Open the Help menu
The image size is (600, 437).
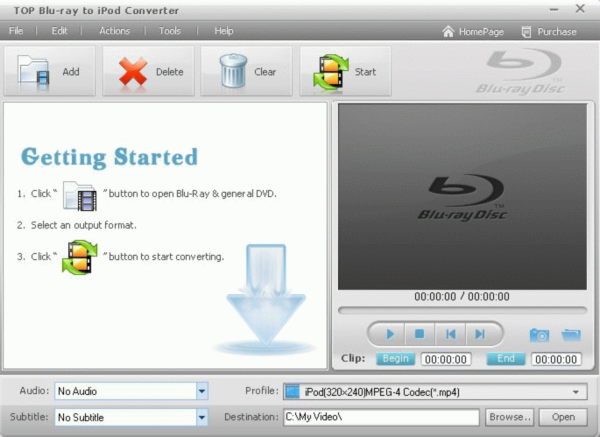223,31
